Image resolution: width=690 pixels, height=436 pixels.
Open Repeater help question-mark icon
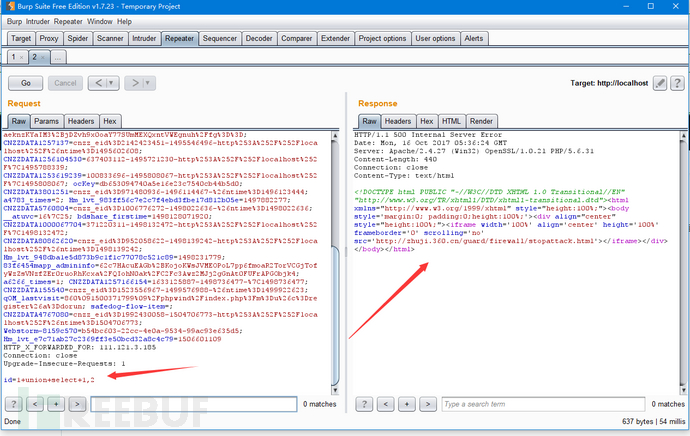tap(677, 83)
